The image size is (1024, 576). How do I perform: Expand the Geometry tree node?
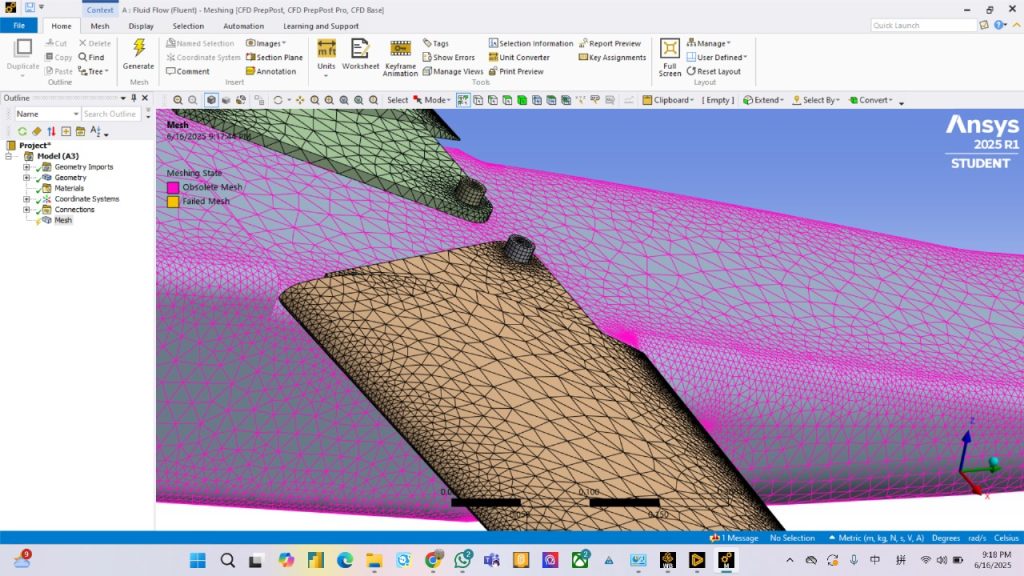coord(27,178)
